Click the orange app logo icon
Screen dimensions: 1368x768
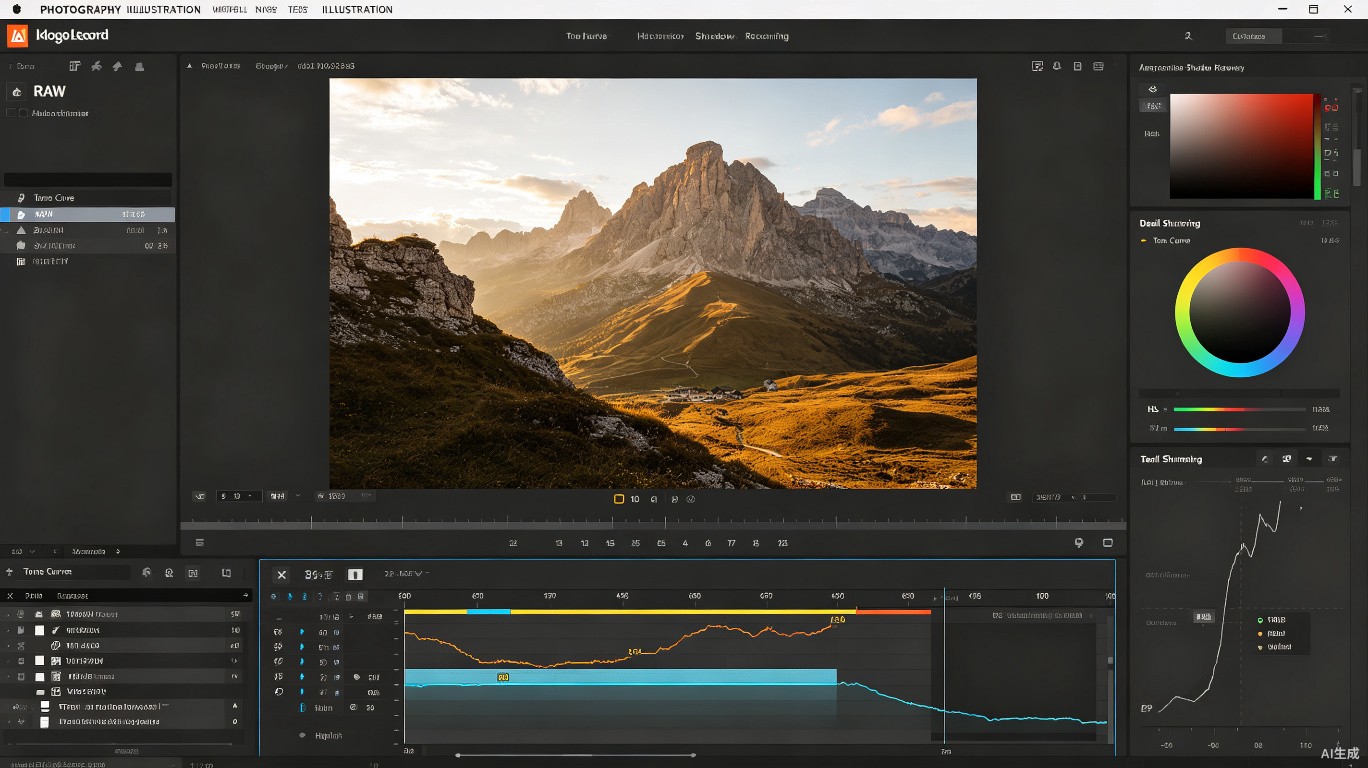coord(17,36)
